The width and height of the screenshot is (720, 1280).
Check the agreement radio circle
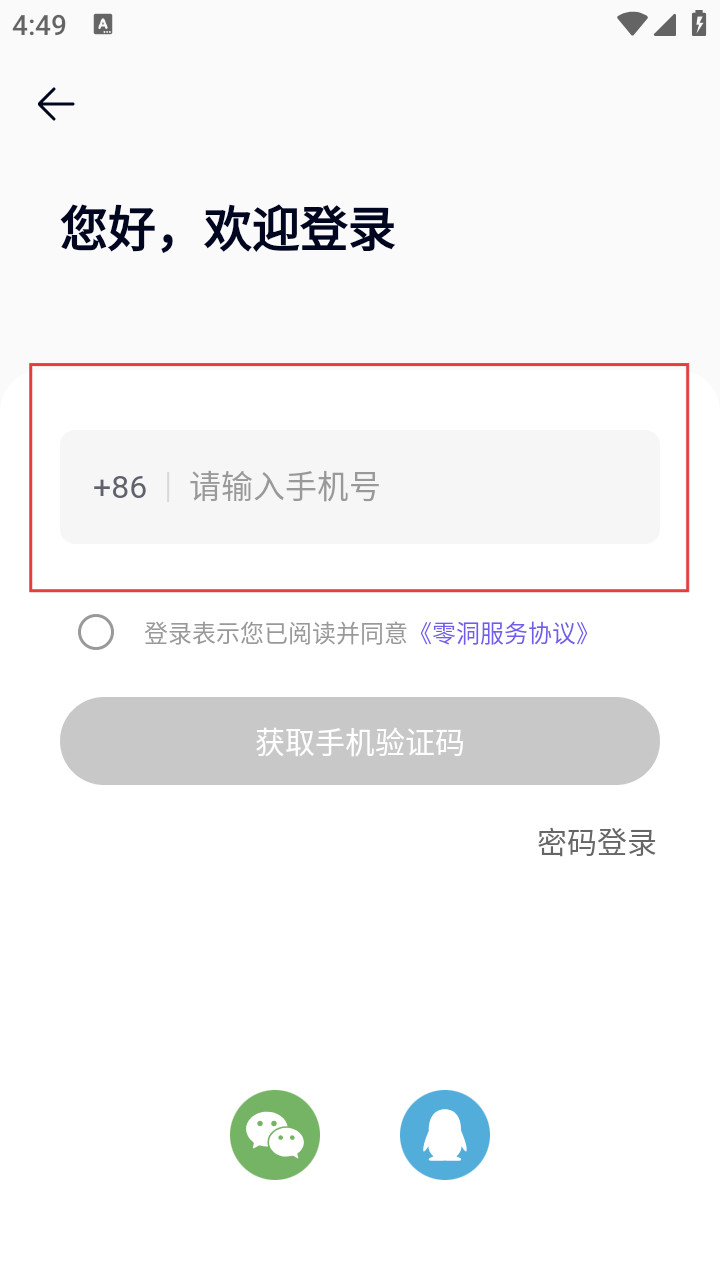[x=96, y=632]
